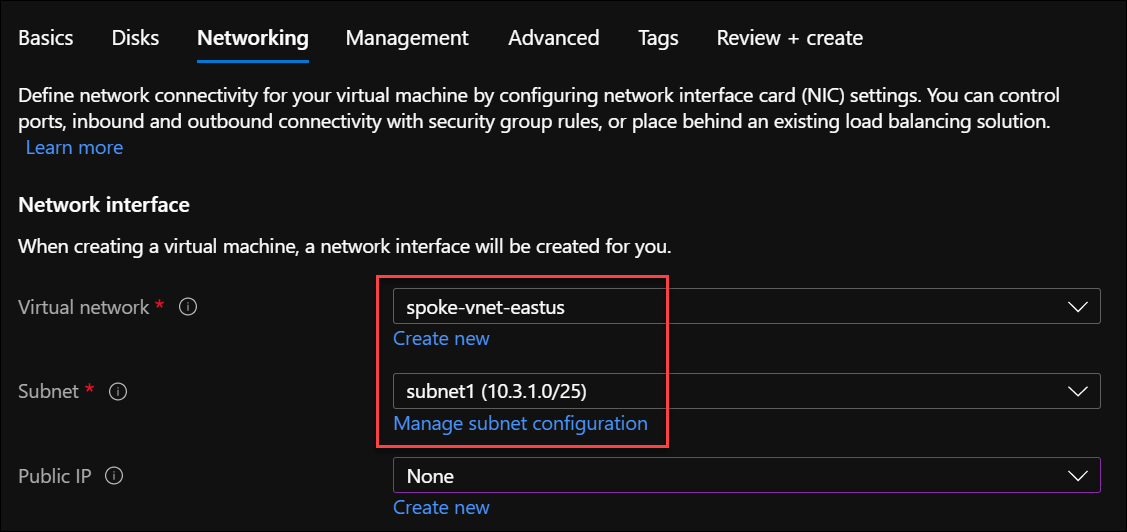Screen dimensions: 1127x532
Task: Expand the Subnet dropdown showing subnet1
Action: (746, 391)
